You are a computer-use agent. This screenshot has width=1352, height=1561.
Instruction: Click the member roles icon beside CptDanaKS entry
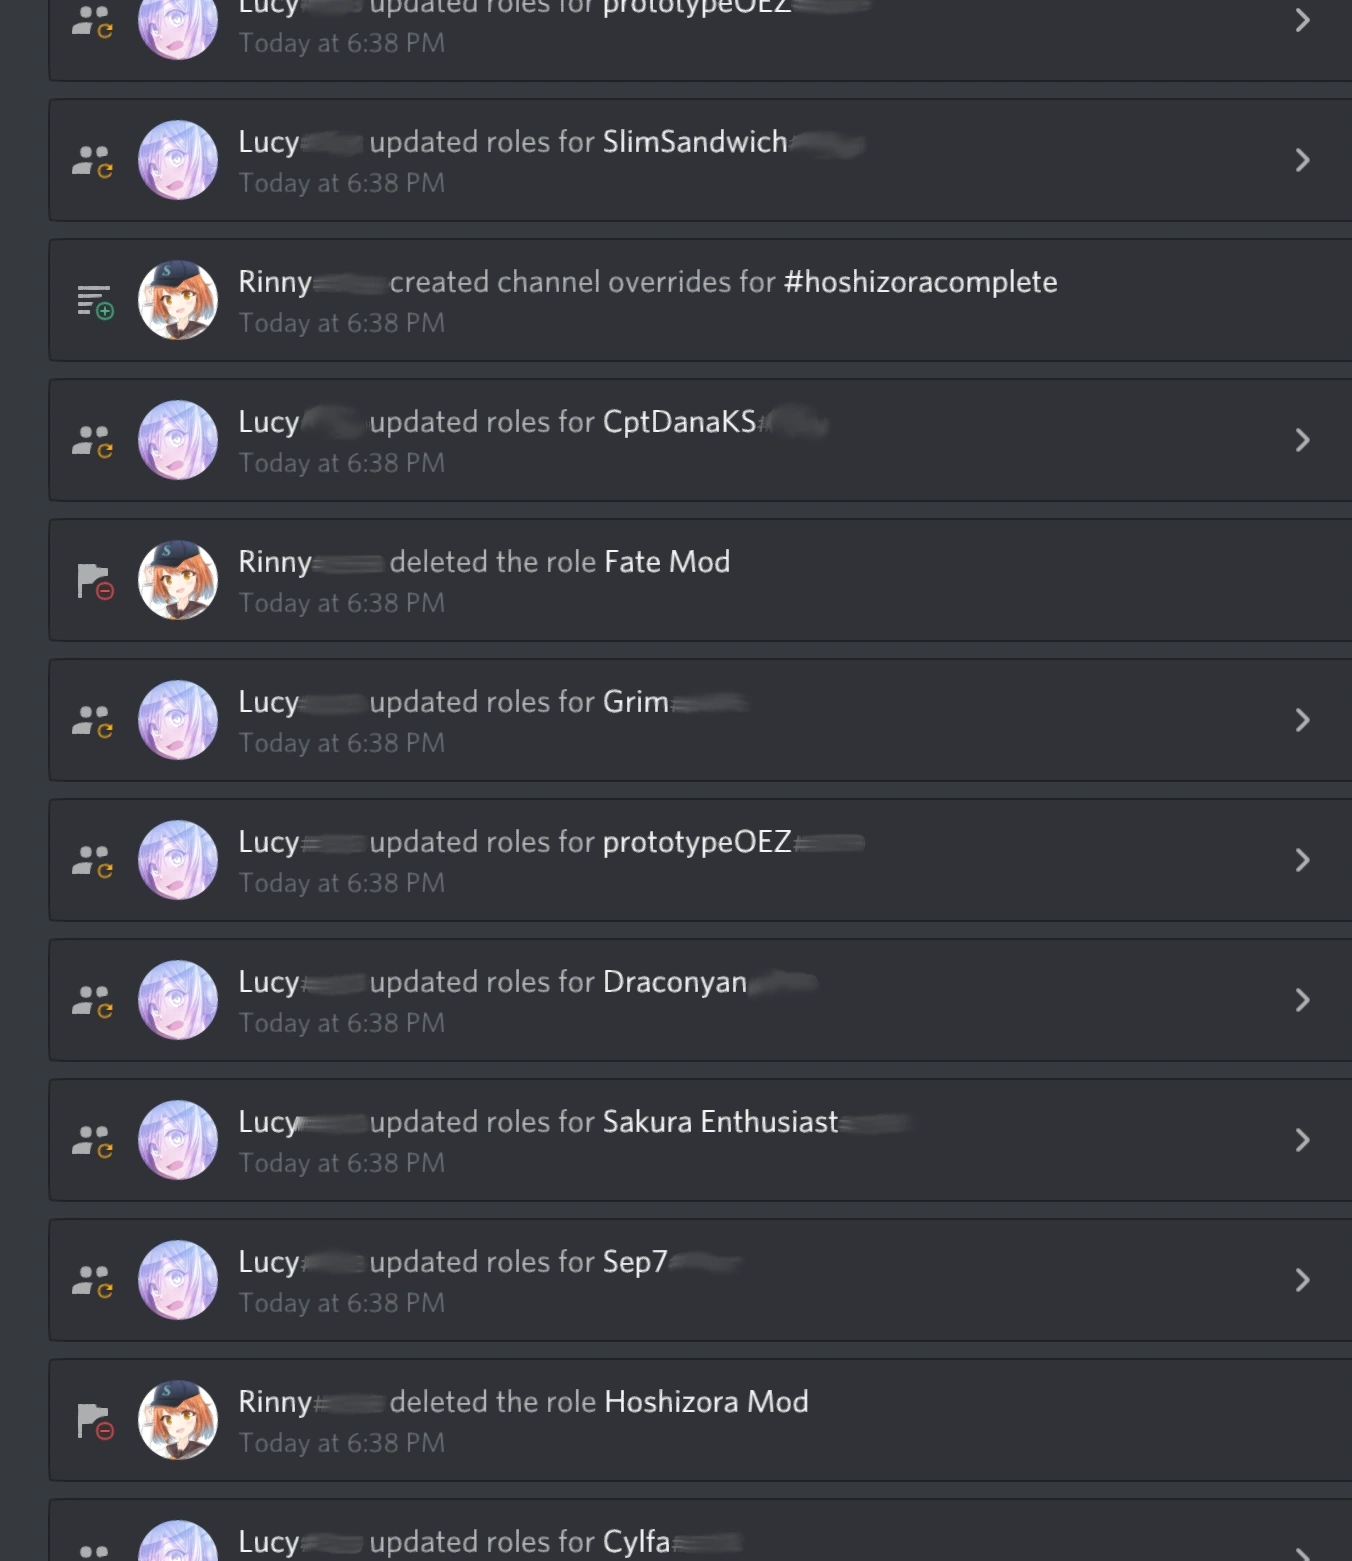[93, 441]
